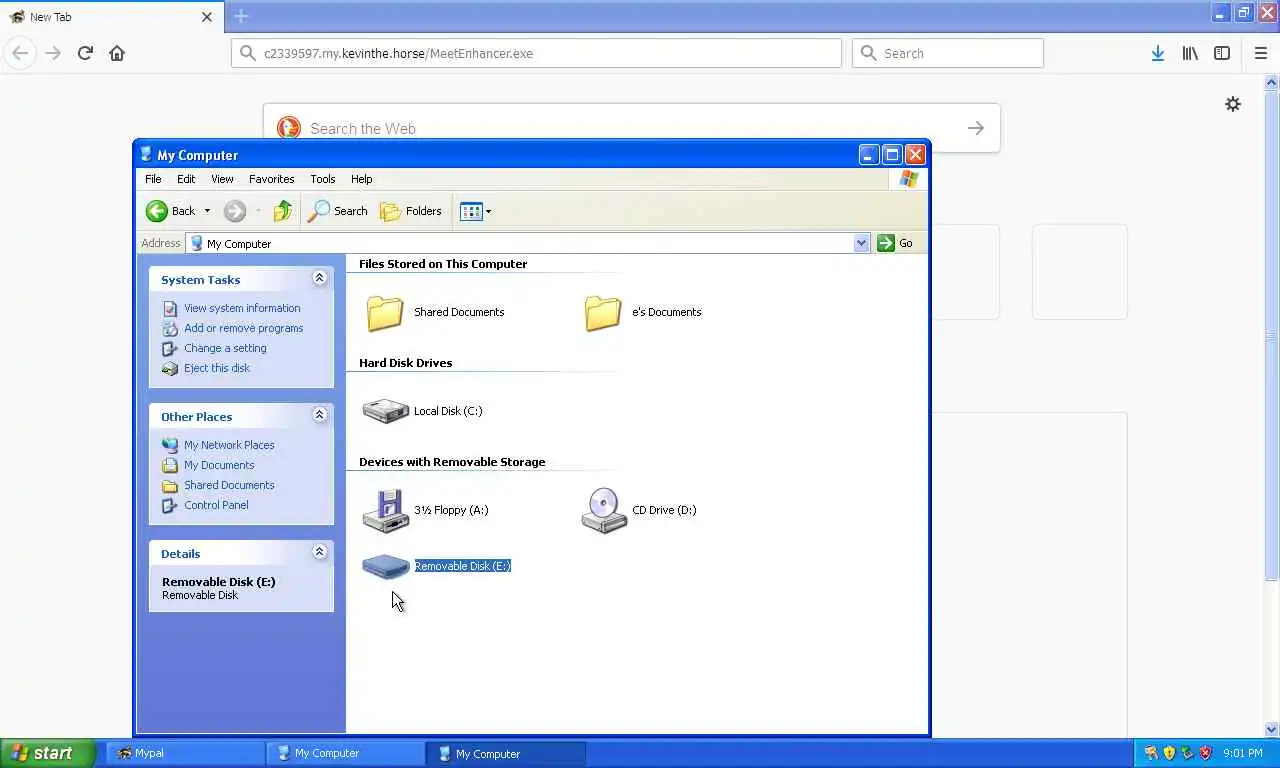1280x768 pixels.
Task: Click the red shield tray icon
Action: coord(1205,753)
